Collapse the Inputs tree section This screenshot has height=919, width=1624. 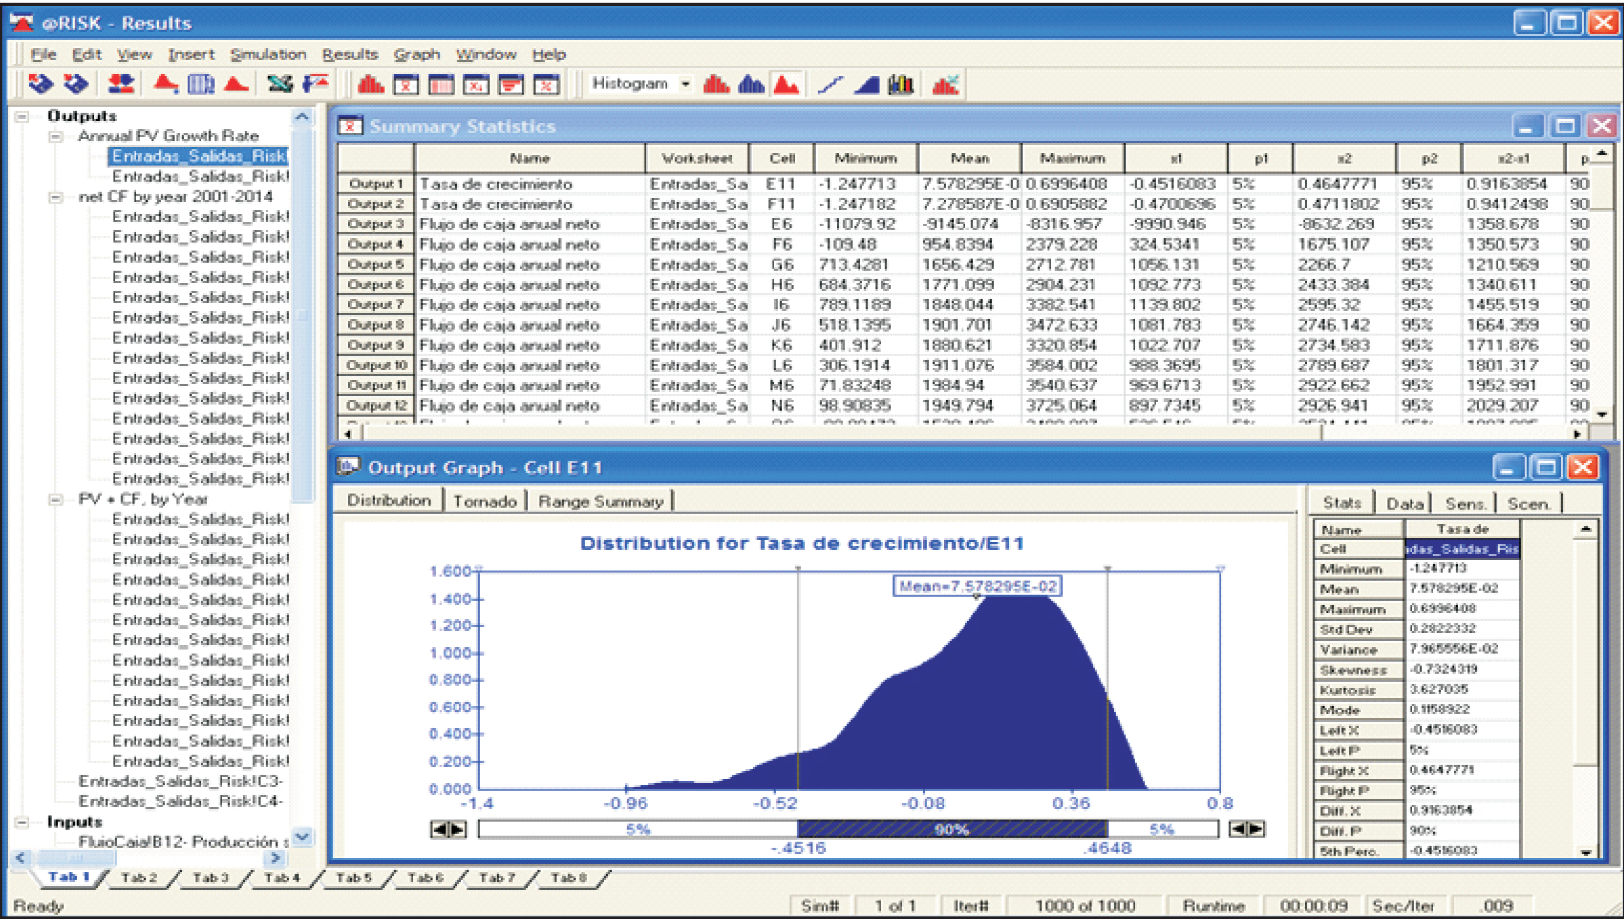click(x=22, y=822)
